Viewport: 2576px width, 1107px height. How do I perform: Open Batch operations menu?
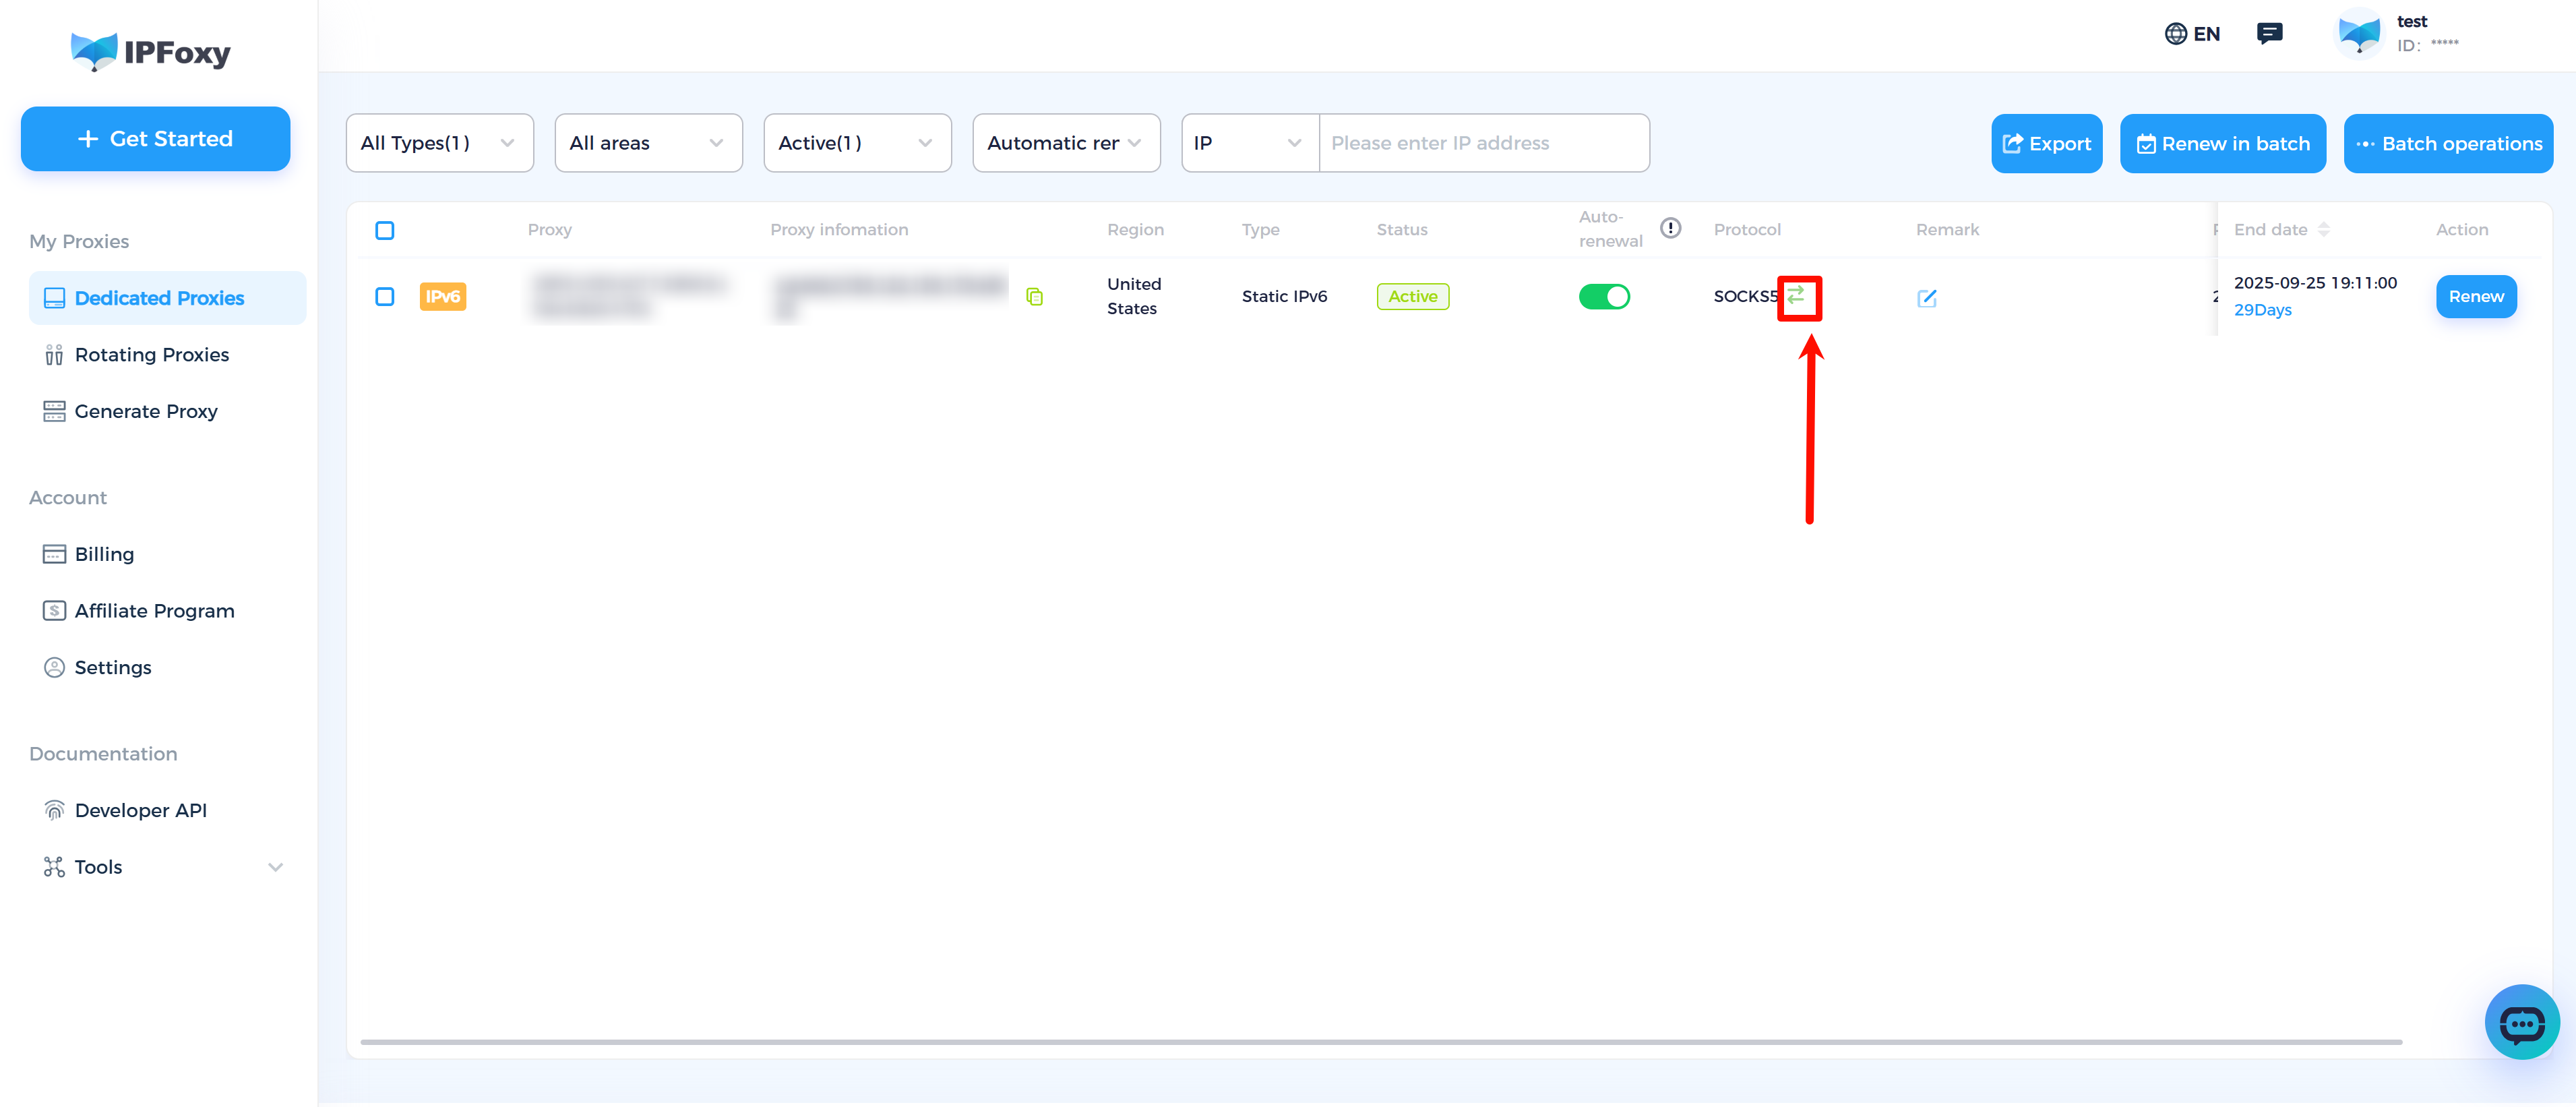pos(2448,144)
